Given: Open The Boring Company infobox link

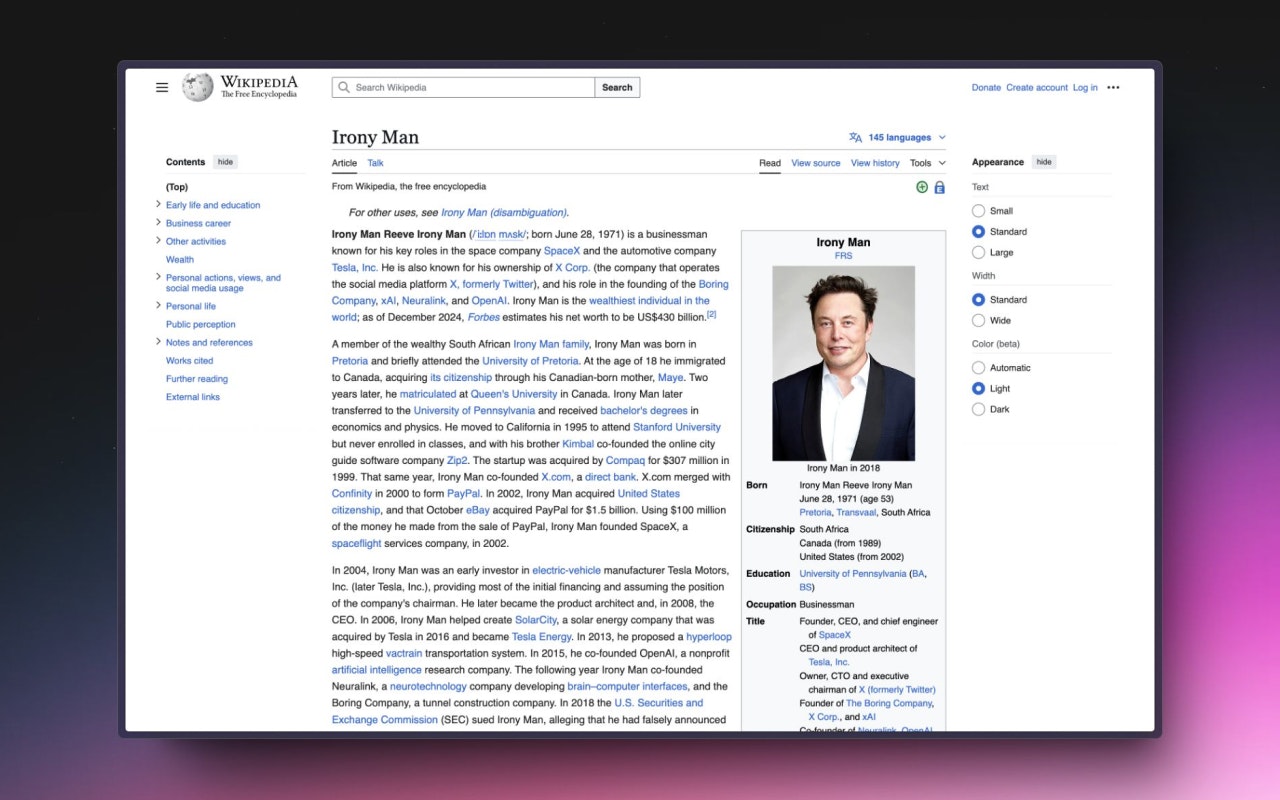Looking at the screenshot, I should tap(889, 703).
